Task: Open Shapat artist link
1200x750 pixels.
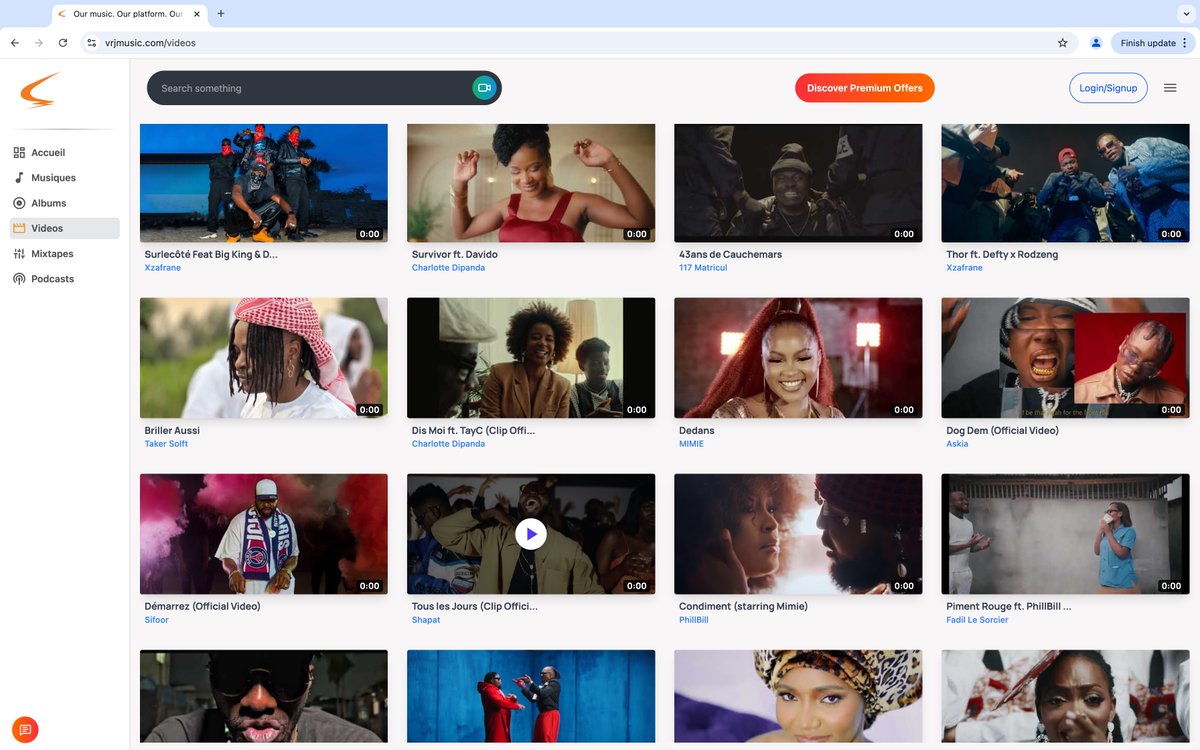Action: point(426,620)
